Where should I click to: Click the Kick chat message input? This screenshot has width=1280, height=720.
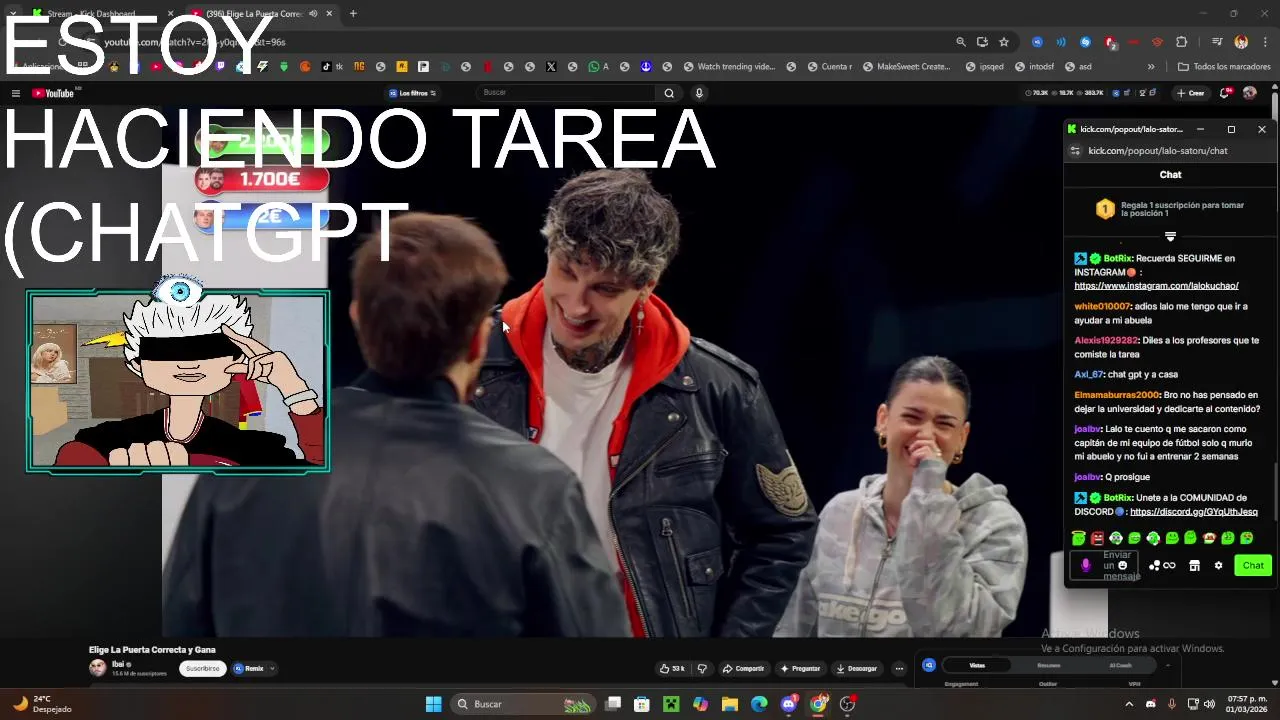click(x=1104, y=566)
